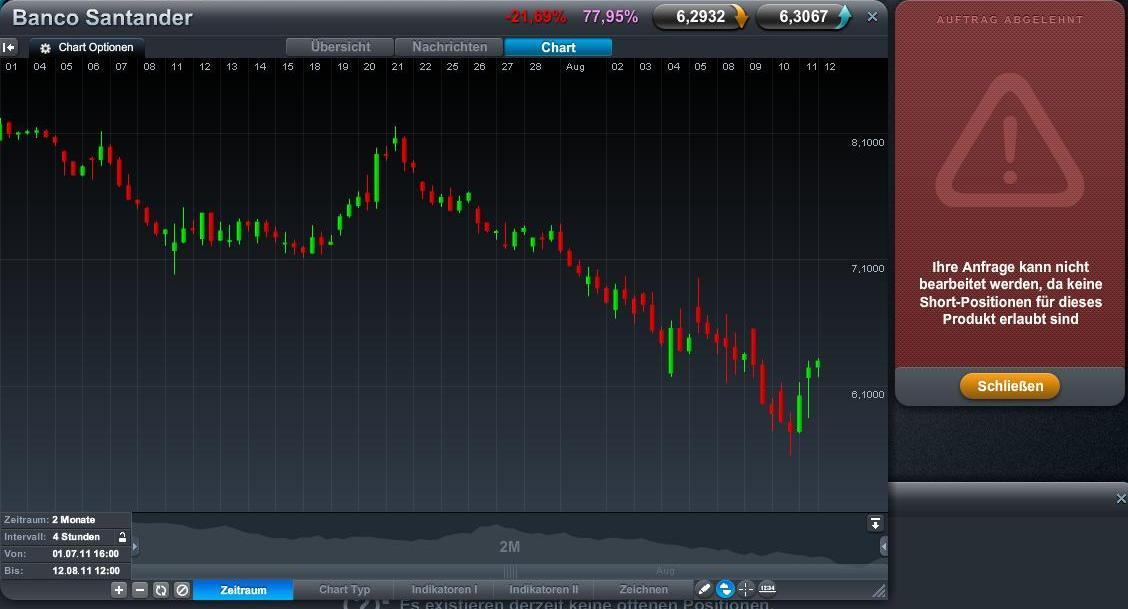
Task: Click the resize grip at chart bottom corner
Action: pyautogui.click(x=879, y=591)
